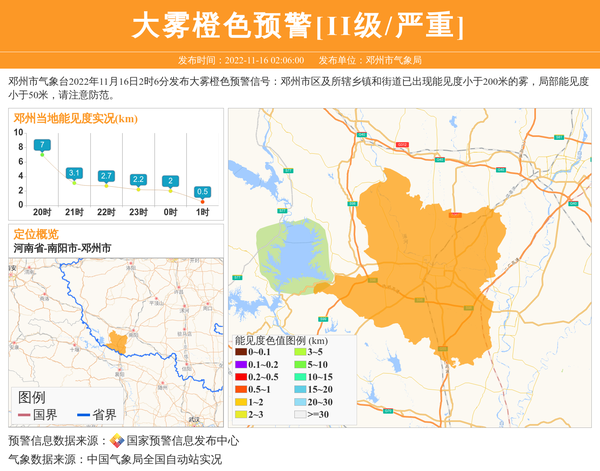Click the 1时 axis label
Image resolution: width=600 pixels, height=471 pixels.
pos(202,212)
